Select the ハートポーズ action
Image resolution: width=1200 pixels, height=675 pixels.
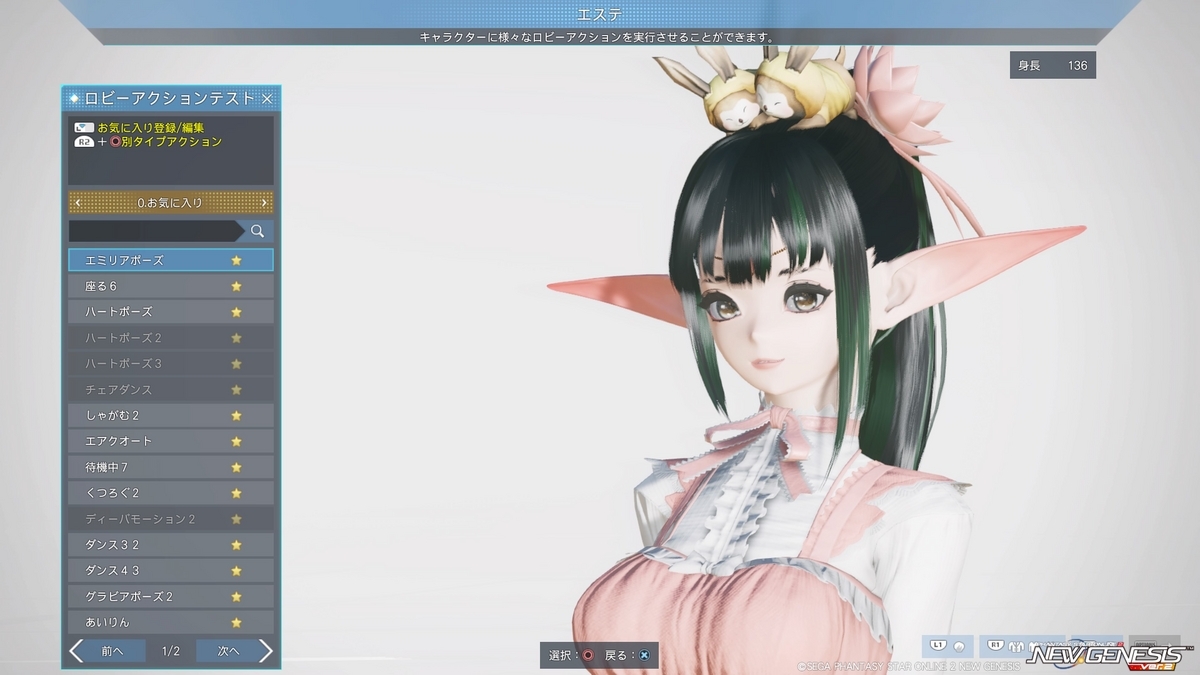click(171, 312)
